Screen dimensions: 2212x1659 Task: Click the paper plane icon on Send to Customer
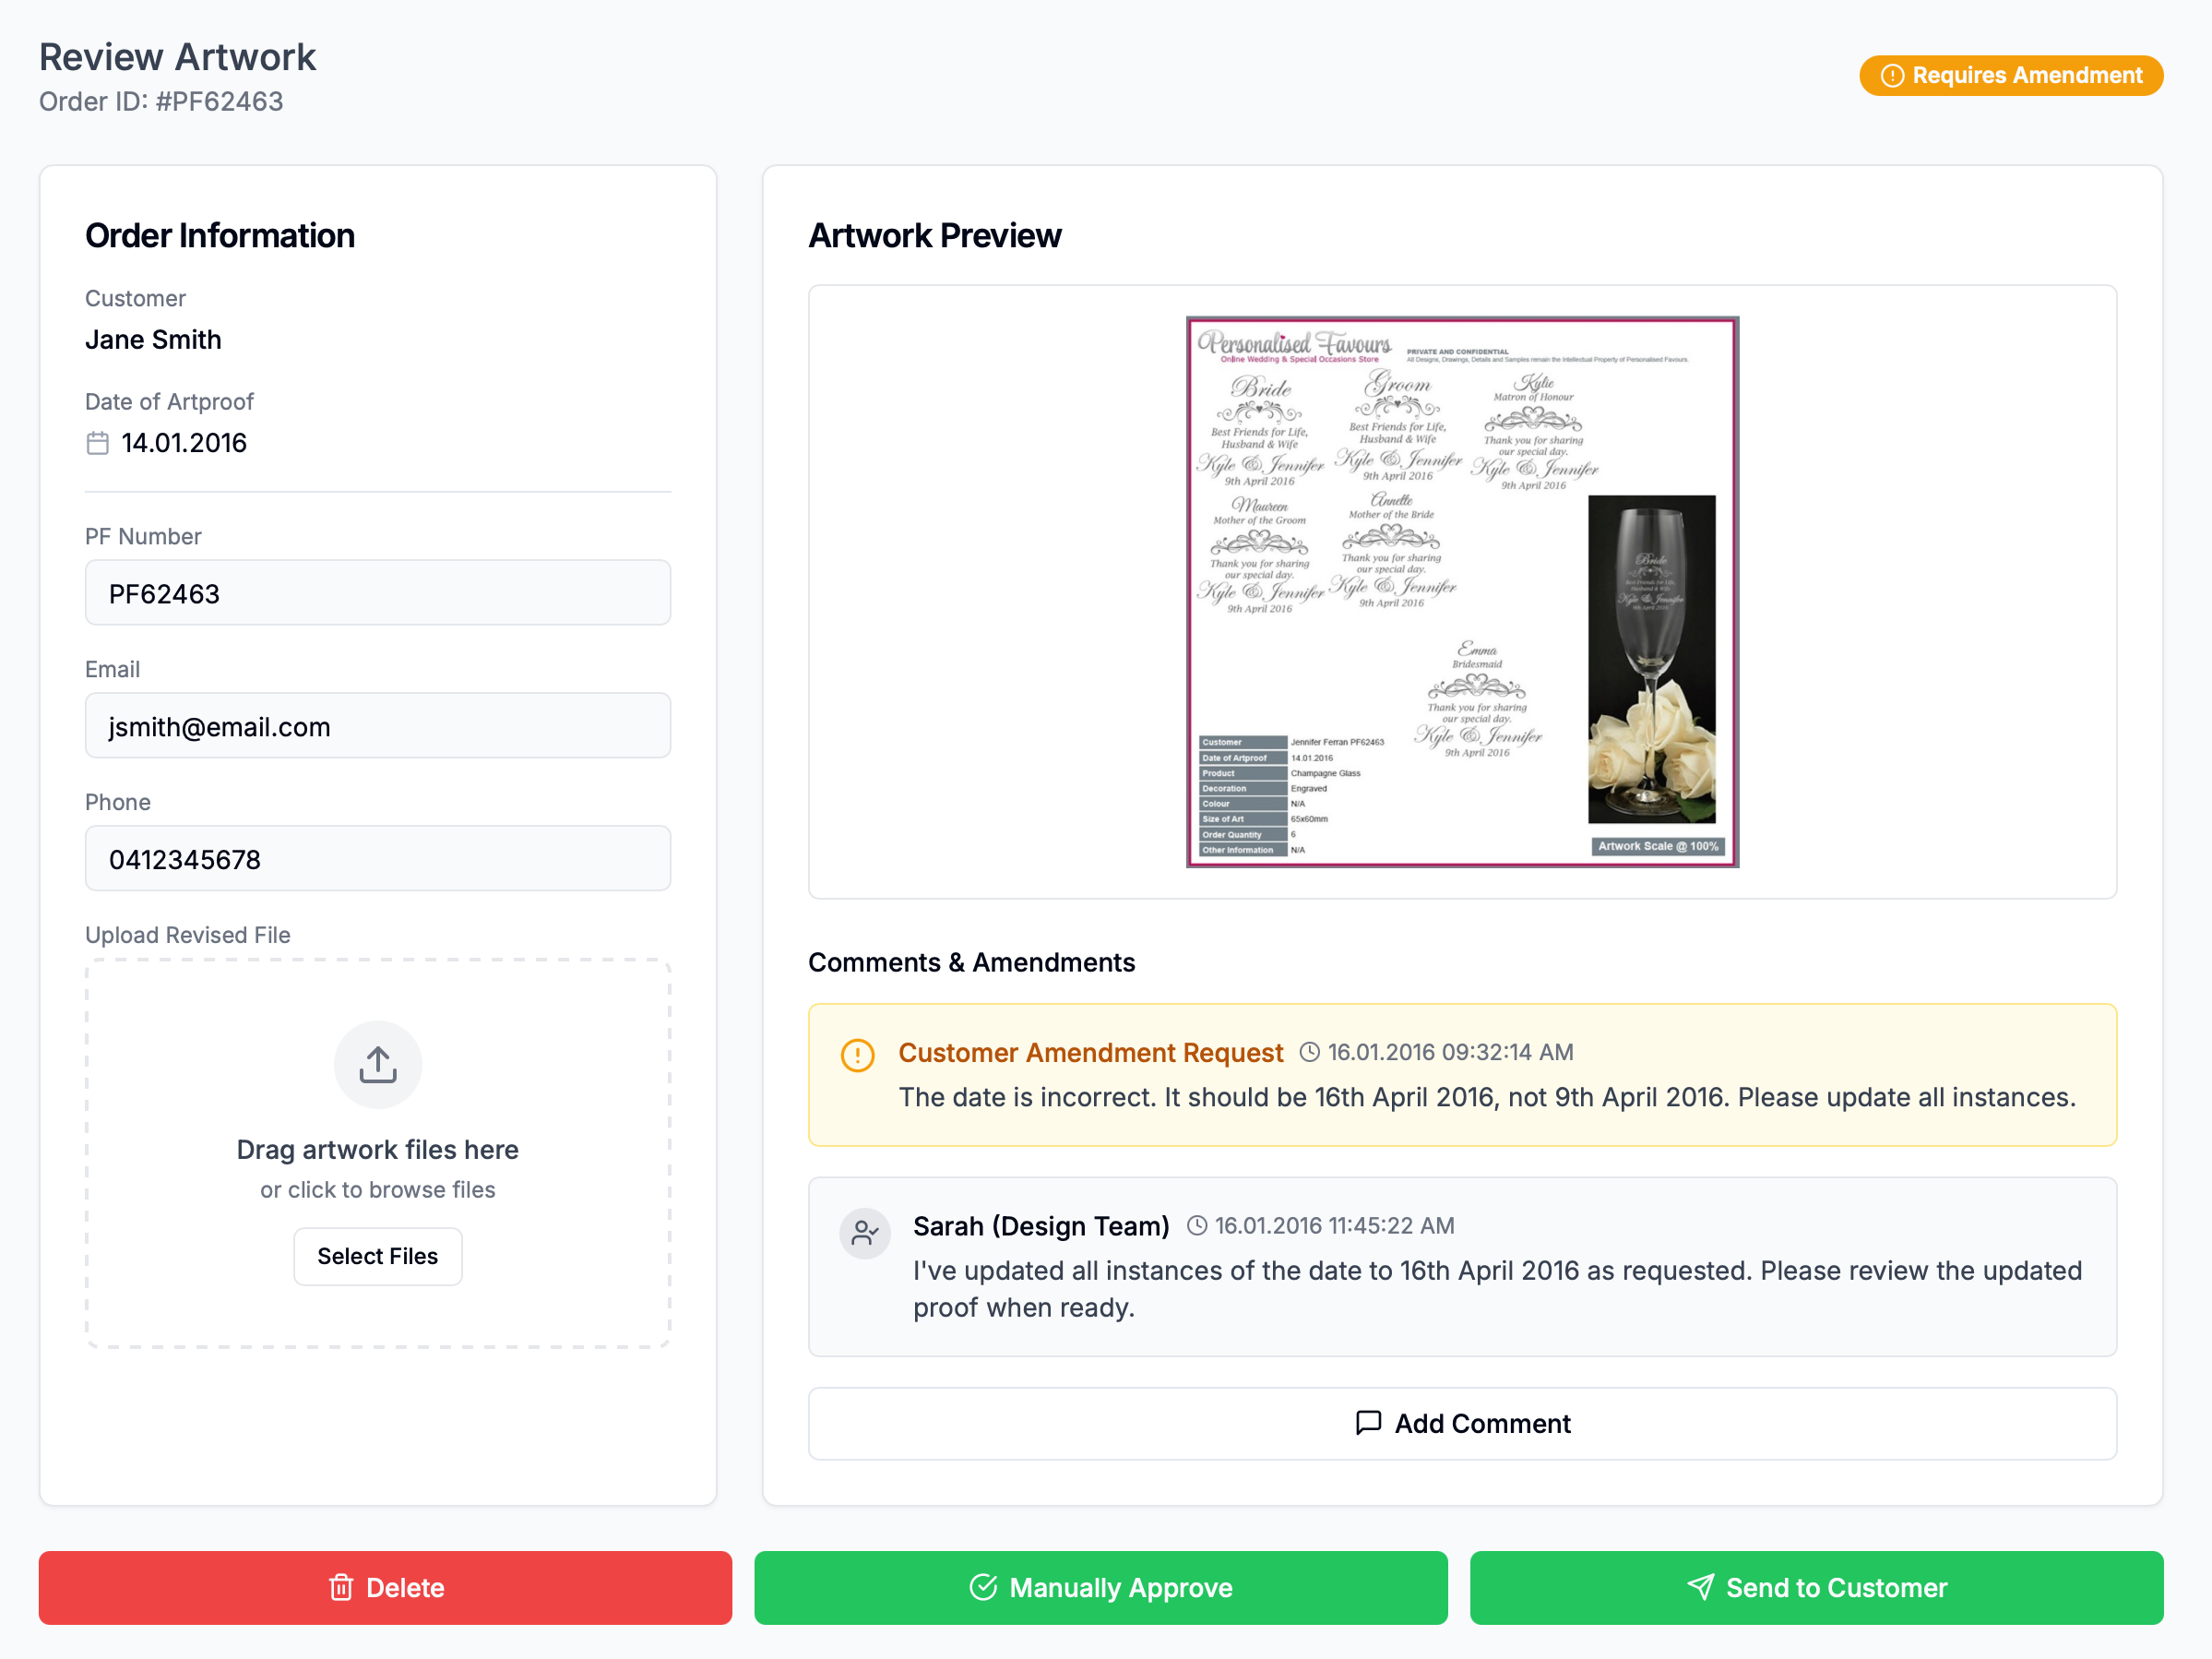point(1700,1587)
